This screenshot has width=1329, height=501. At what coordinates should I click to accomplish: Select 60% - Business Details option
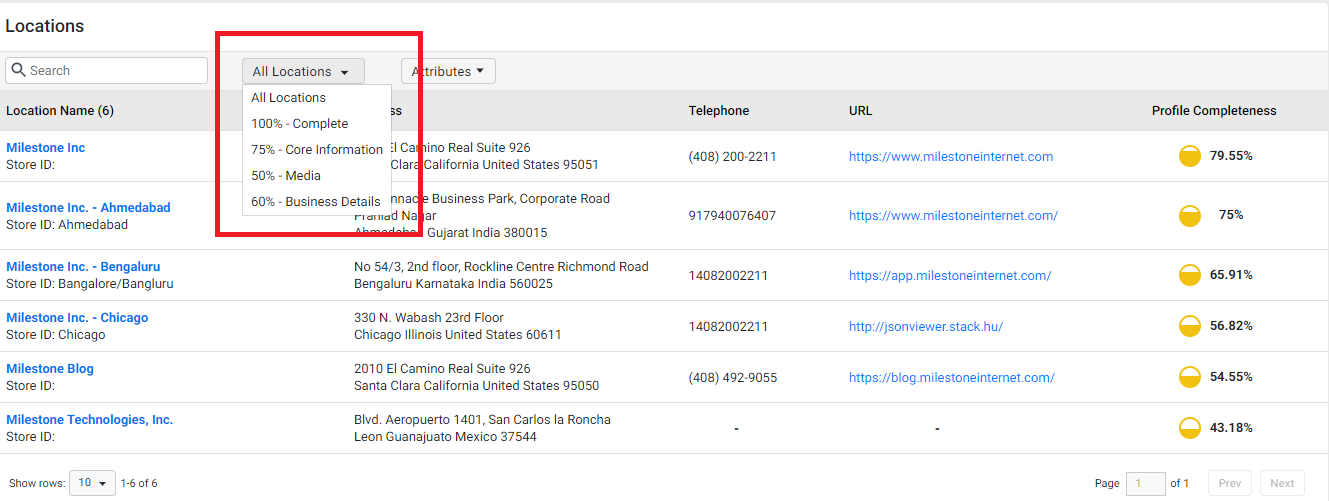[317, 202]
